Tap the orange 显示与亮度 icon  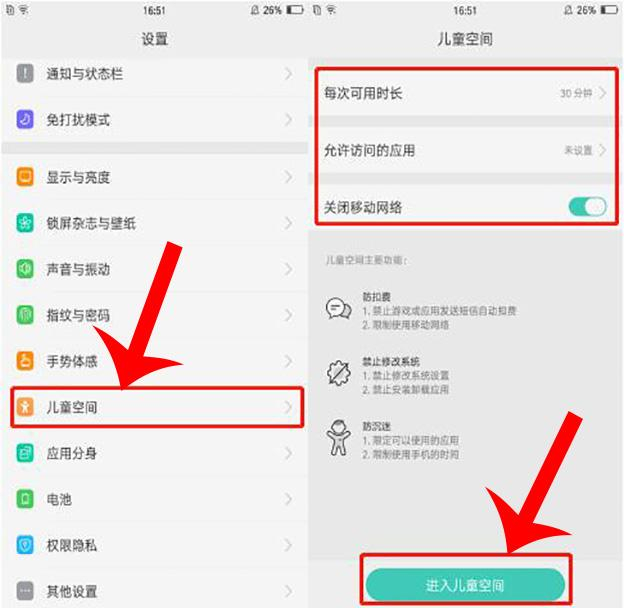(25, 177)
